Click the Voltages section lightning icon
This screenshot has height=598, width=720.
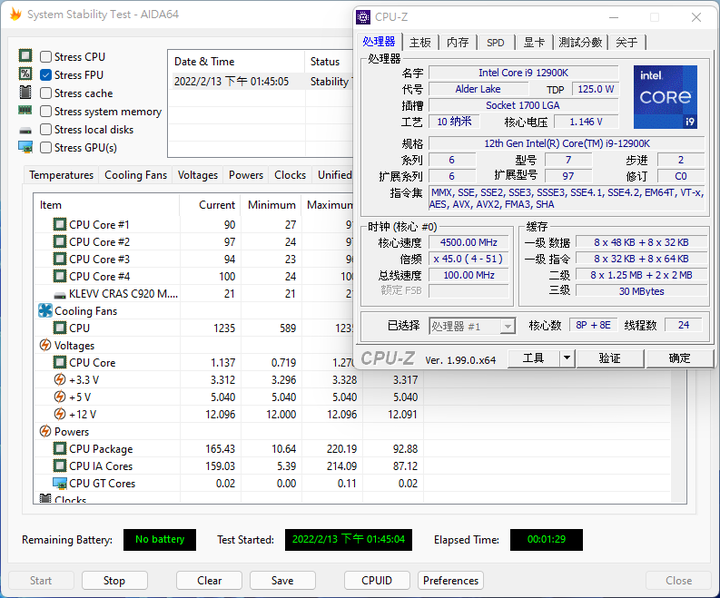tap(45, 345)
